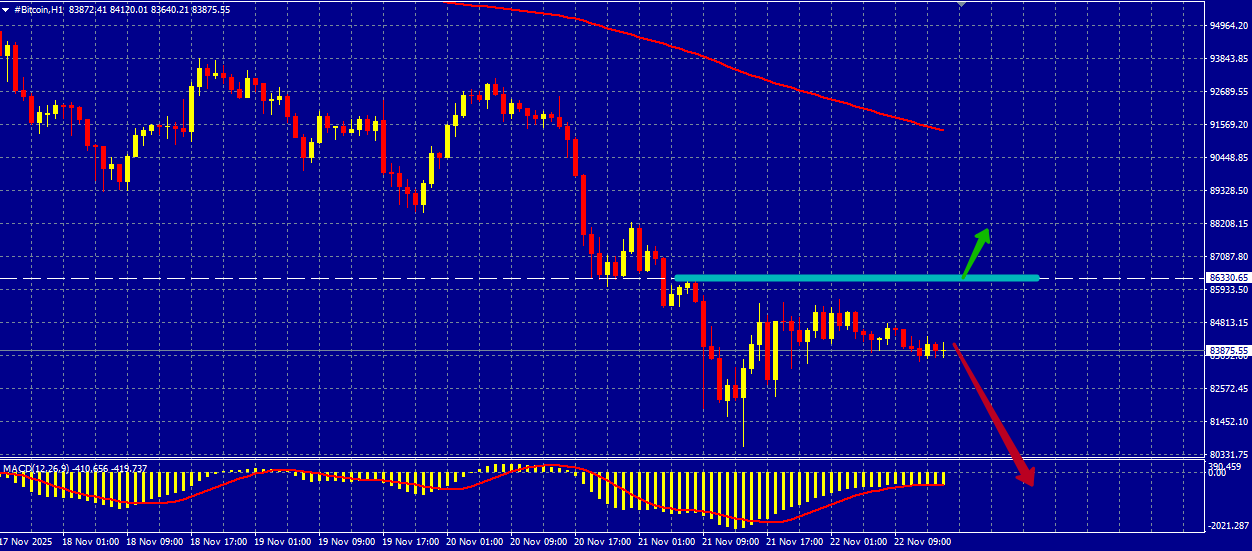The width and height of the screenshot is (1252, 551).
Task: Click the gray chart shift marker triangle
Action: [961, 5]
